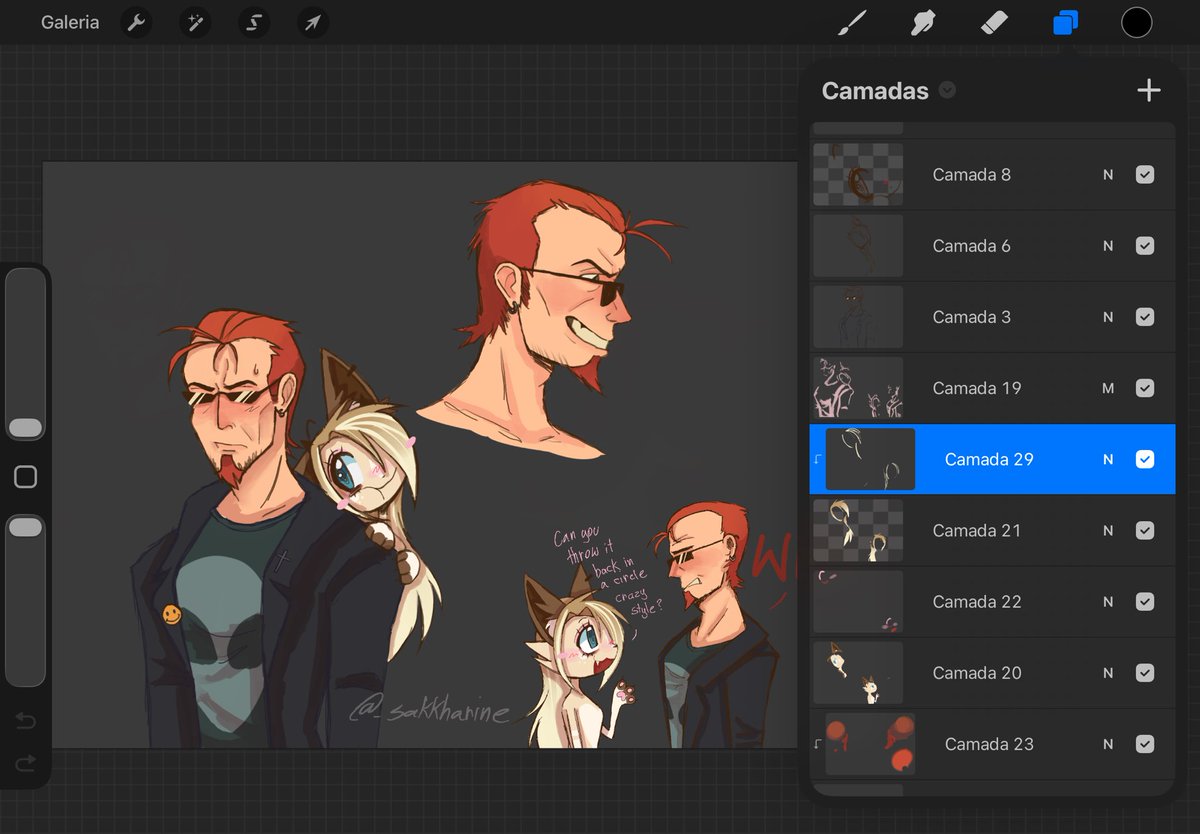Activate the Transform arrow tool
The width and height of the screenshot is (1200, 834).
(x=313, y=22)
